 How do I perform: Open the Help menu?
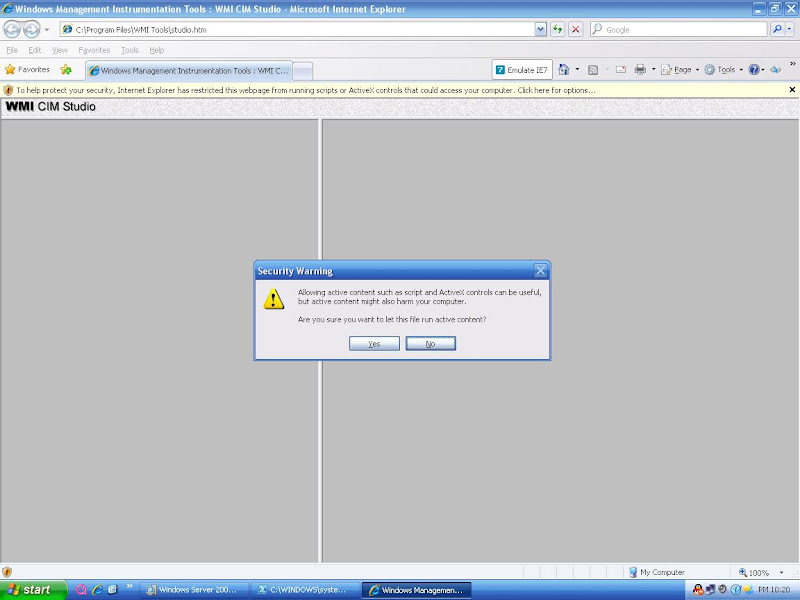(157, 50)
